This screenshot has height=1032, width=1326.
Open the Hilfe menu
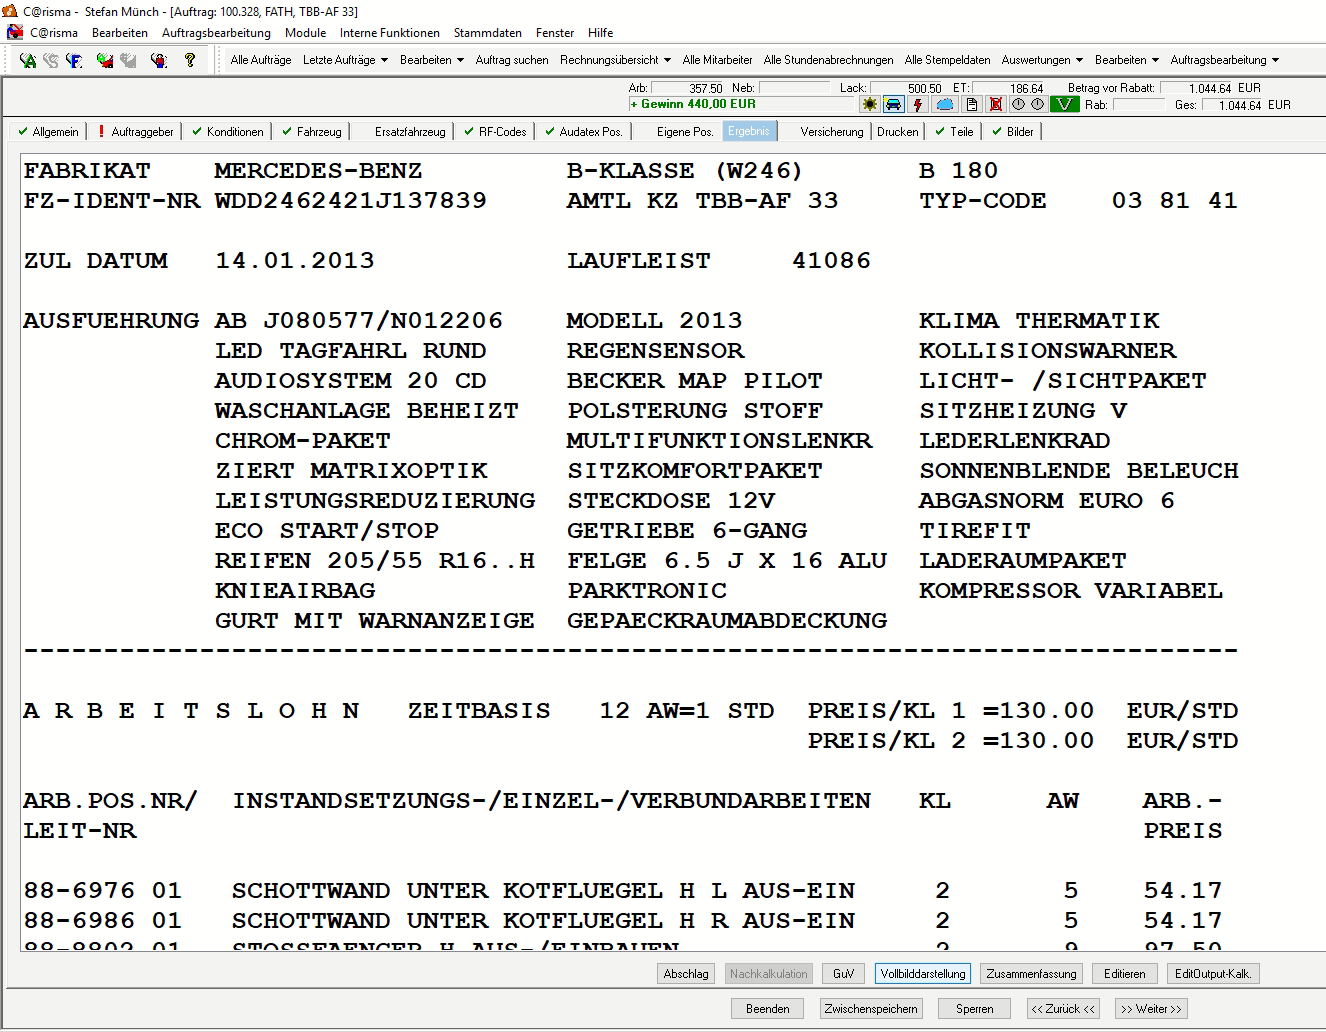[600, 33]
